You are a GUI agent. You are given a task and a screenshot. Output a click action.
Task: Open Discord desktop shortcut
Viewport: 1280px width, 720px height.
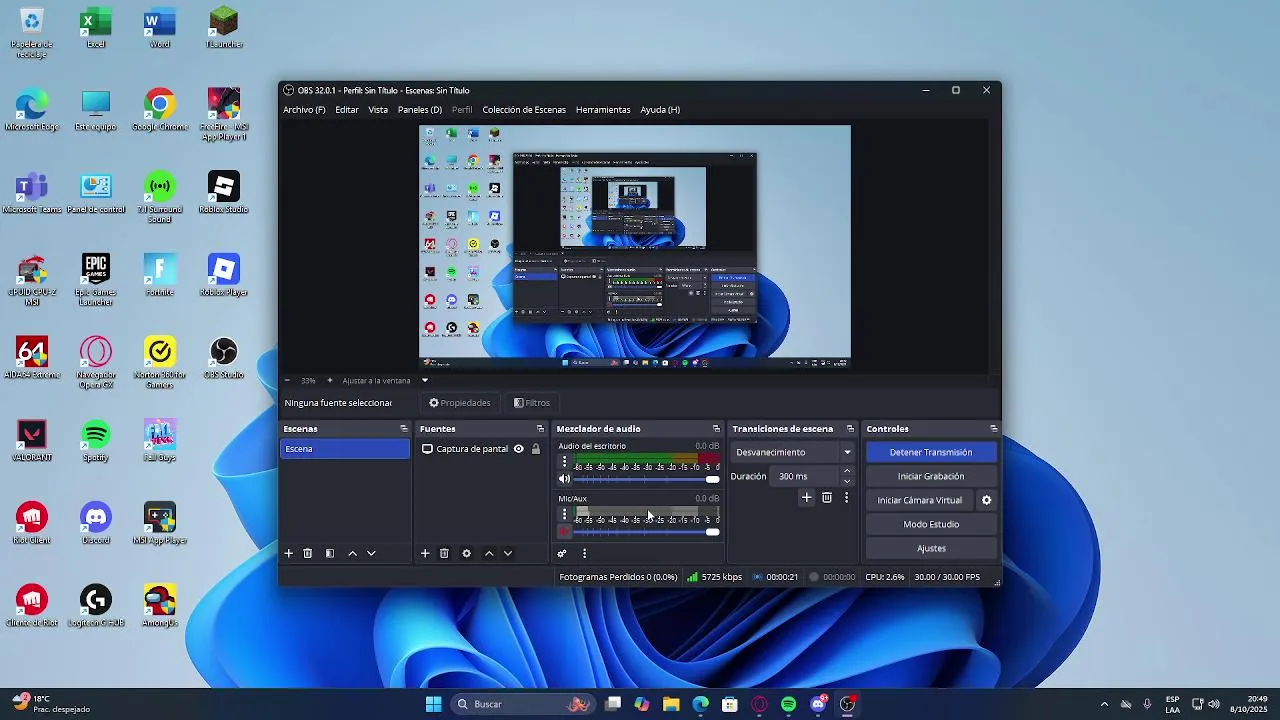click(96, 524)
